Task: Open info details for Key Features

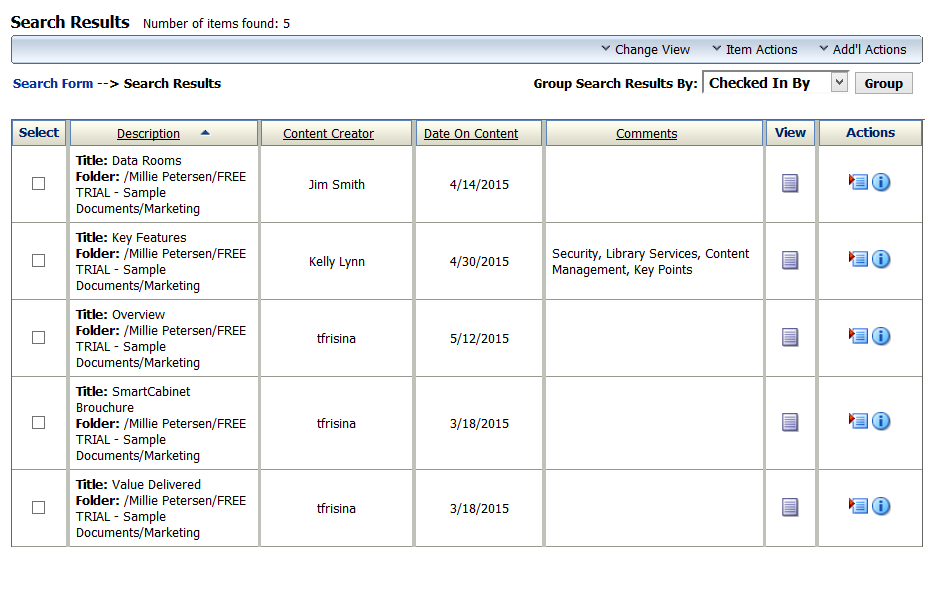Action: click(x=881, y=259)
